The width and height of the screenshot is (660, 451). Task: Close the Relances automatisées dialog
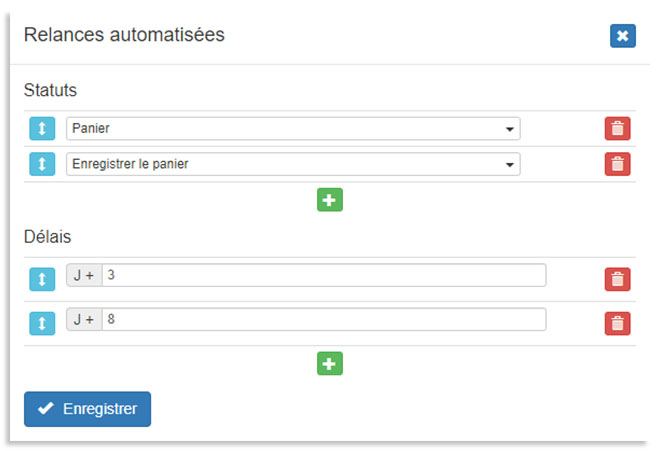622,36
